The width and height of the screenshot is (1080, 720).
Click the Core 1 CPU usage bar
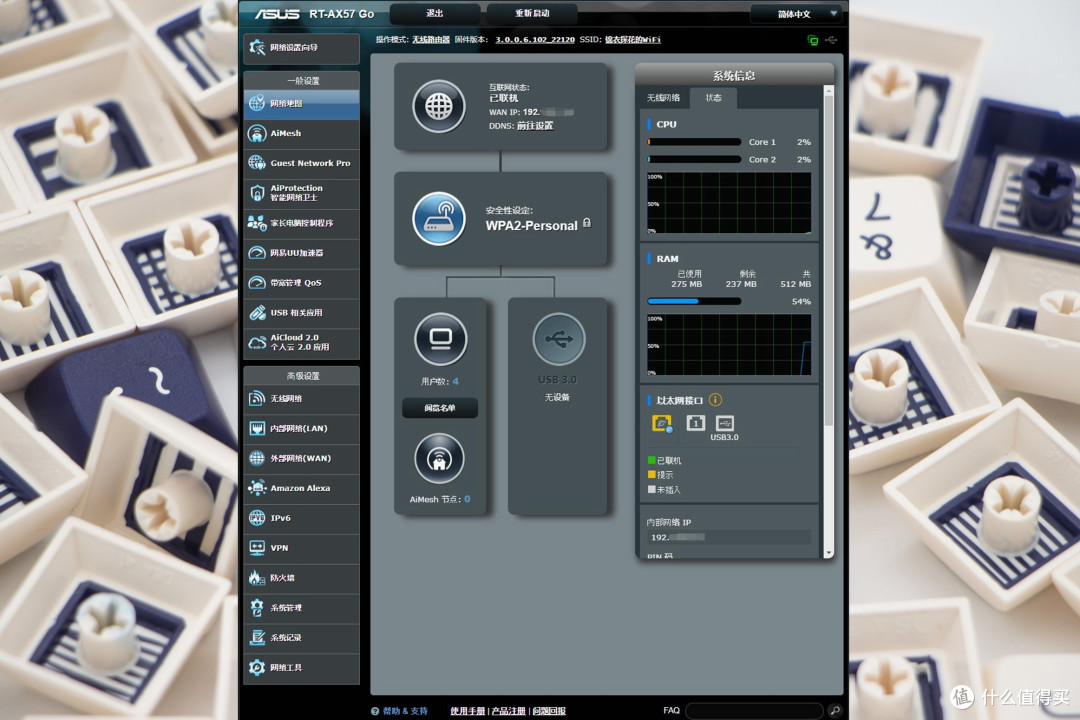point(694,142)
